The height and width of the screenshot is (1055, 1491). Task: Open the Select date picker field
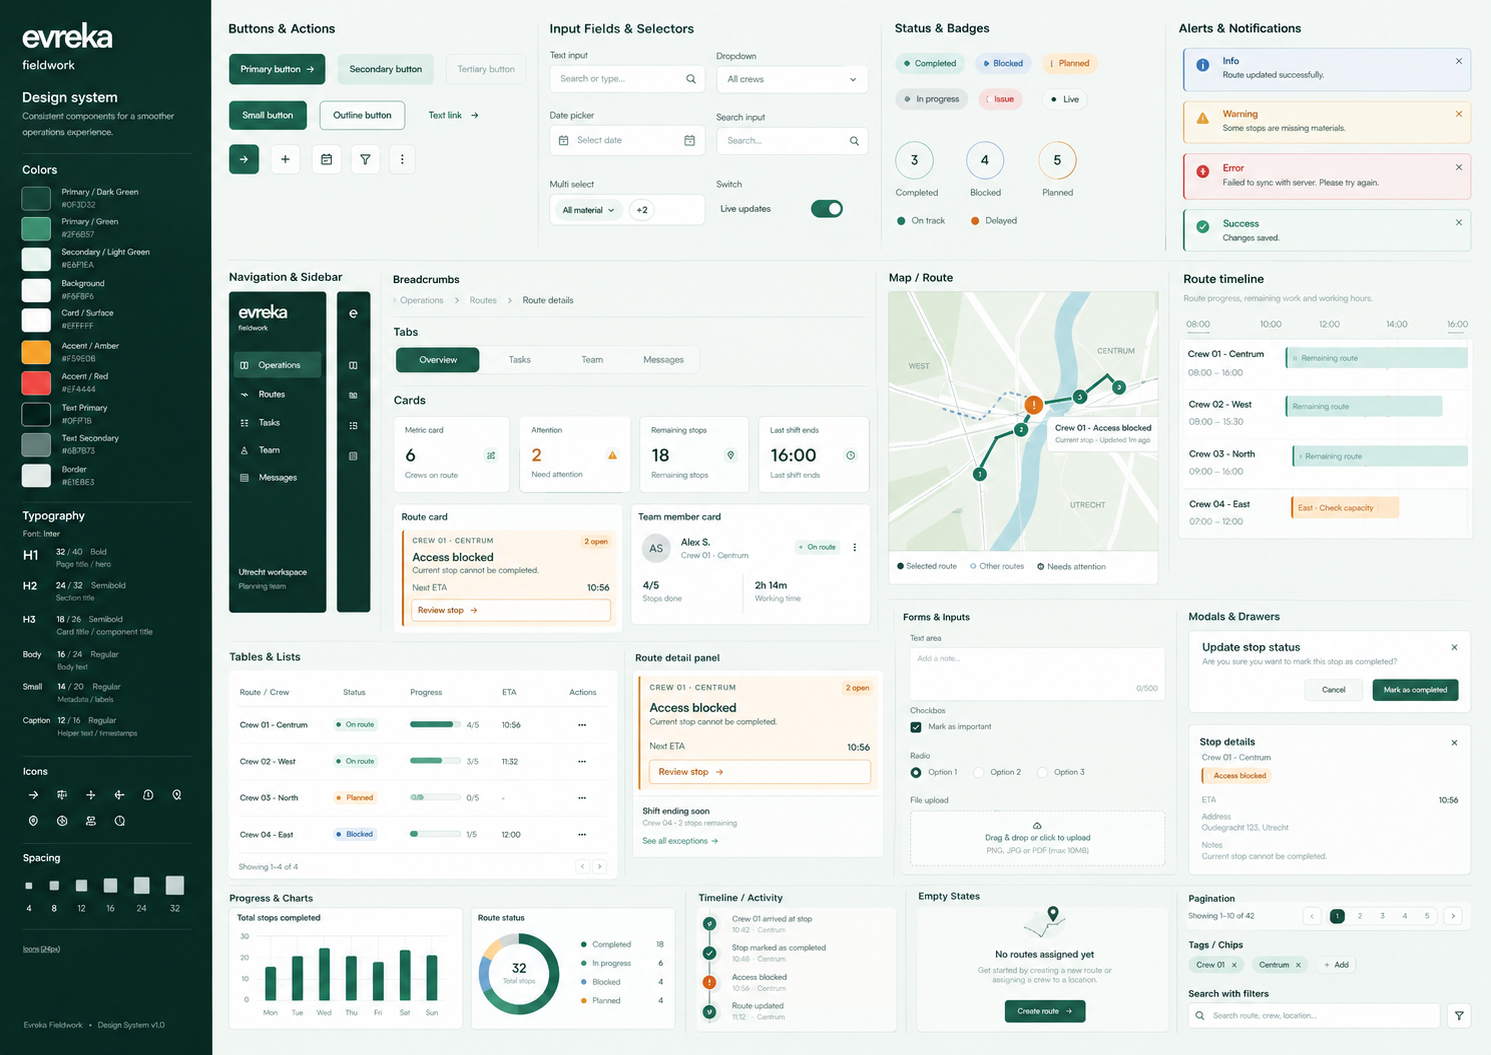(628, 141)
